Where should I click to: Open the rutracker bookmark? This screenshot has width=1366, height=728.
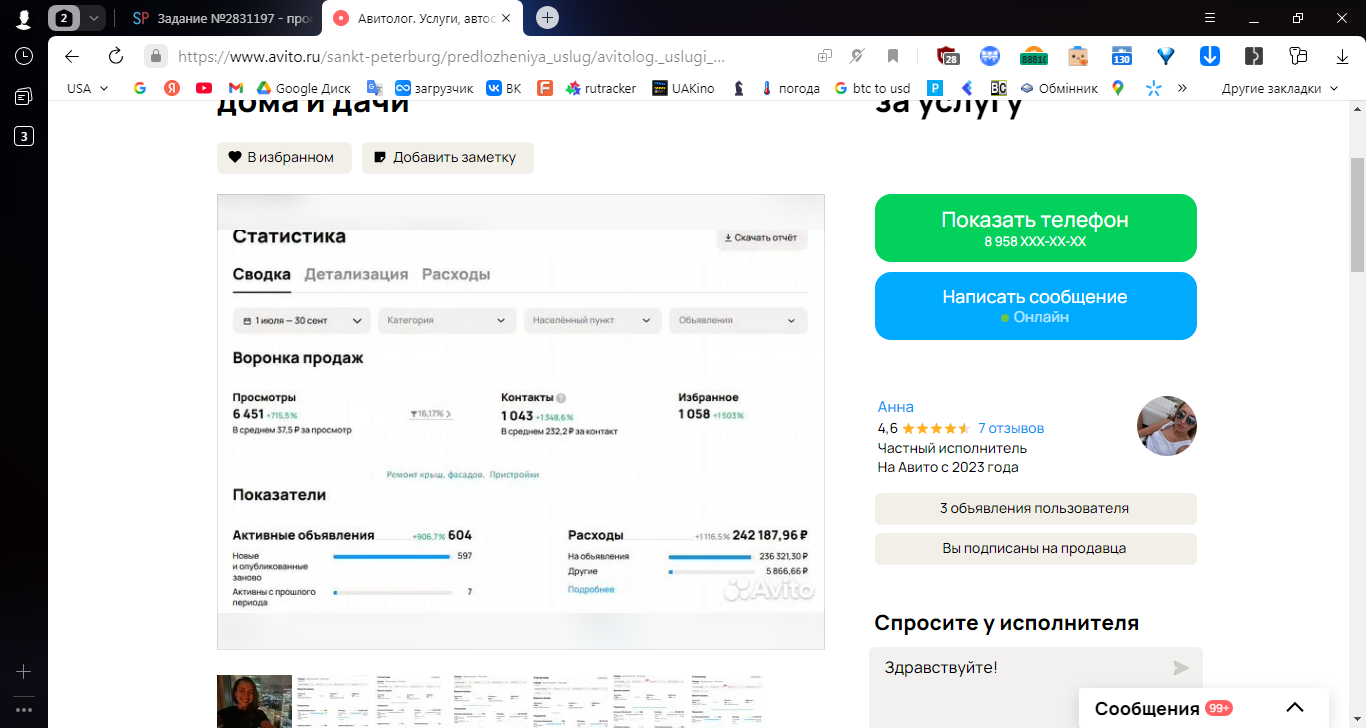pos(601,88)
